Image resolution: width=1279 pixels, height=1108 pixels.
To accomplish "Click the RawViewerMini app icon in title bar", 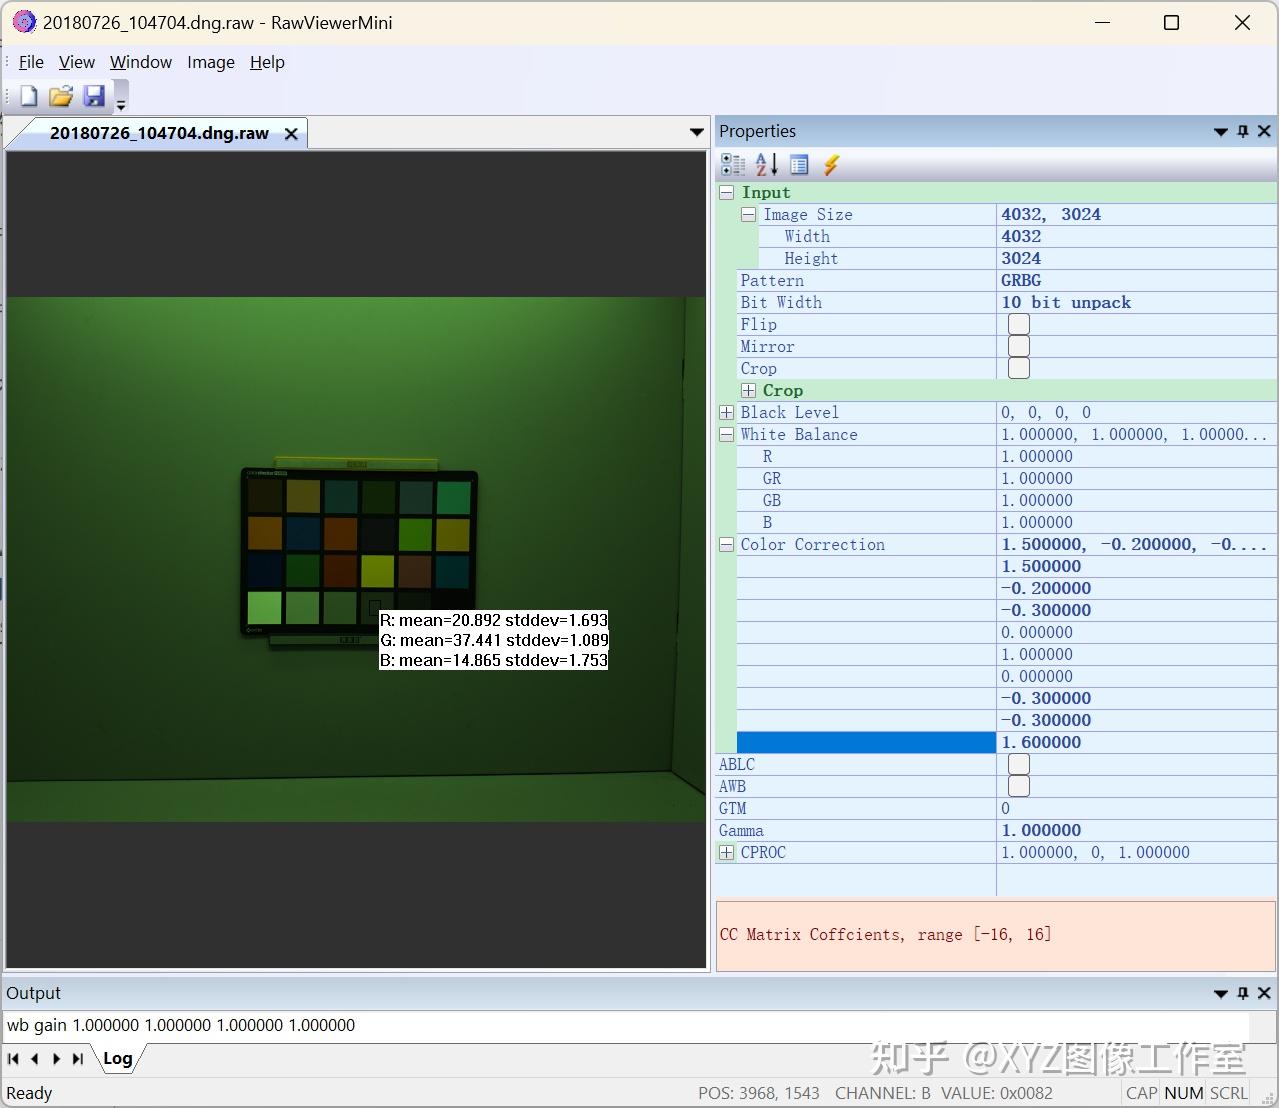I will [23, 21].
